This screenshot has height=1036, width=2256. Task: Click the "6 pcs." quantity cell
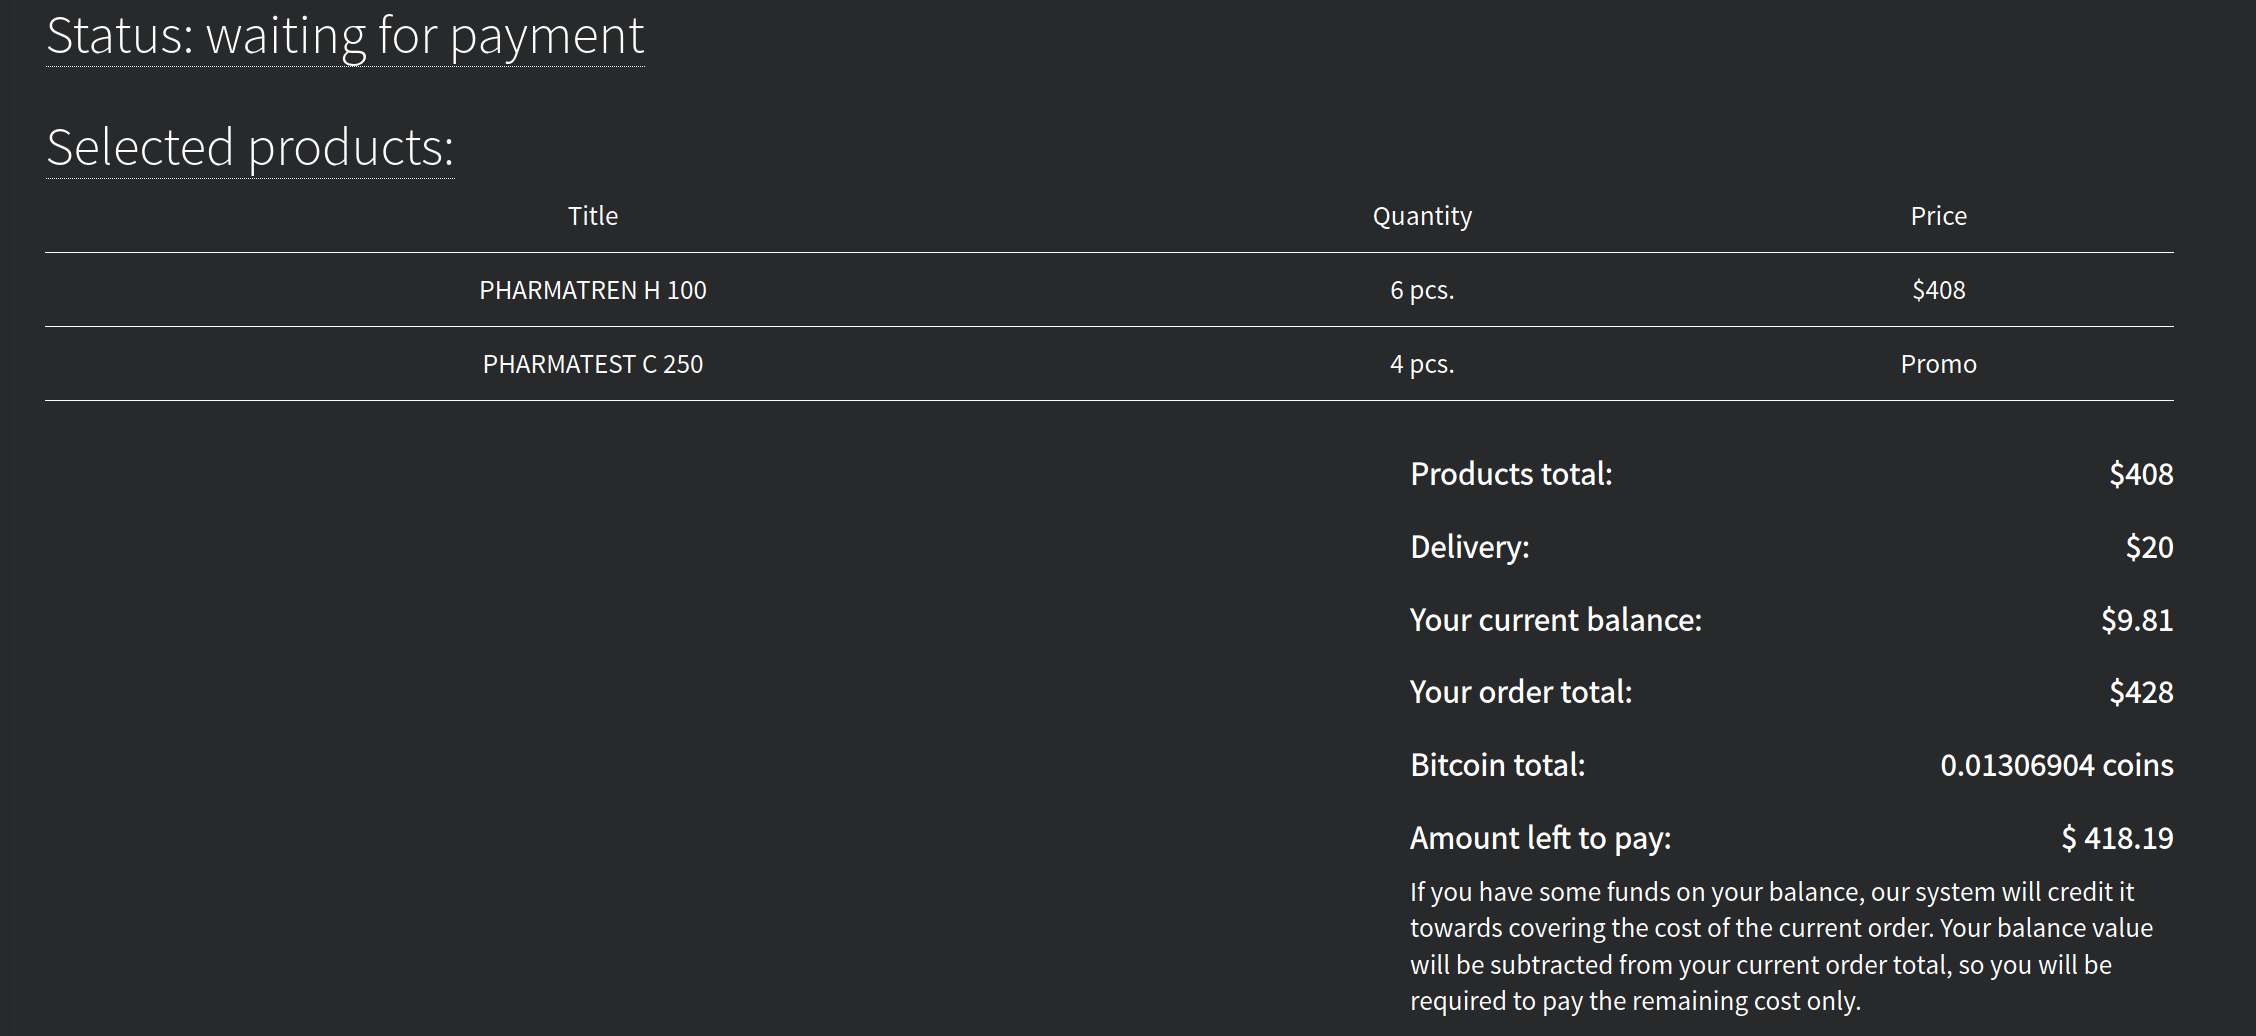point(1422,290)
